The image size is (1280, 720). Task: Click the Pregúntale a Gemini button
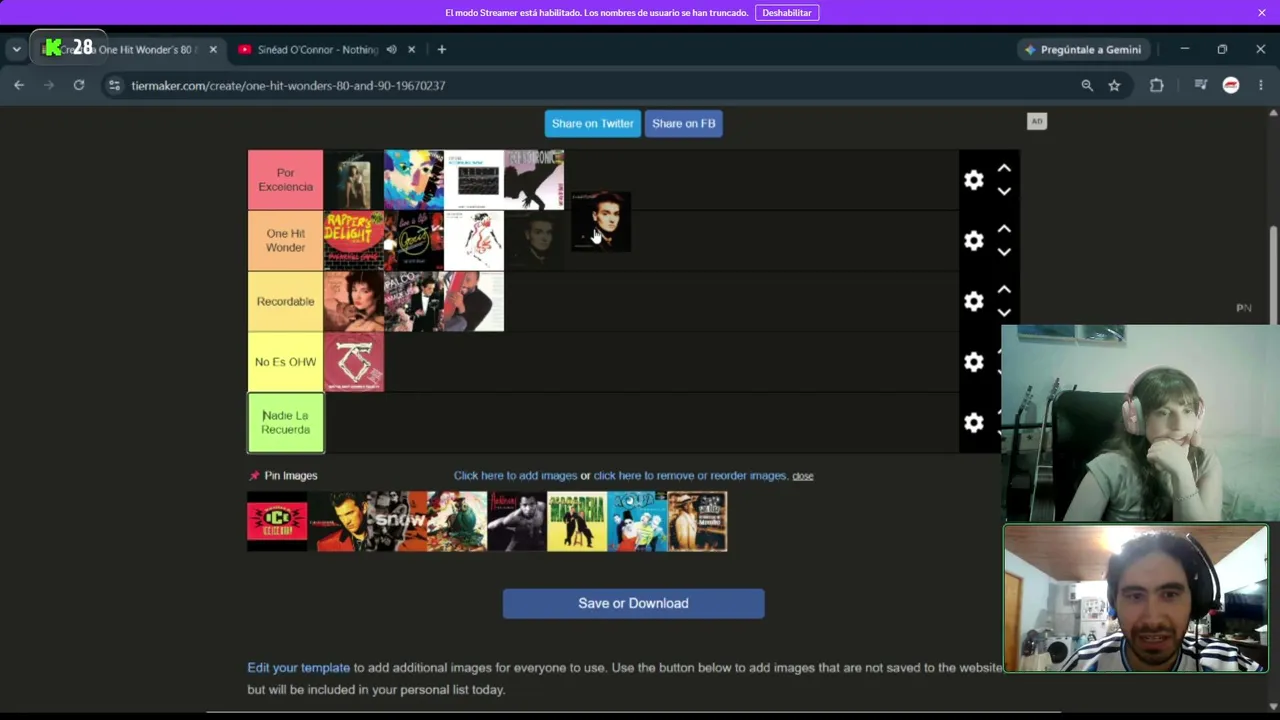(1083, 50)
